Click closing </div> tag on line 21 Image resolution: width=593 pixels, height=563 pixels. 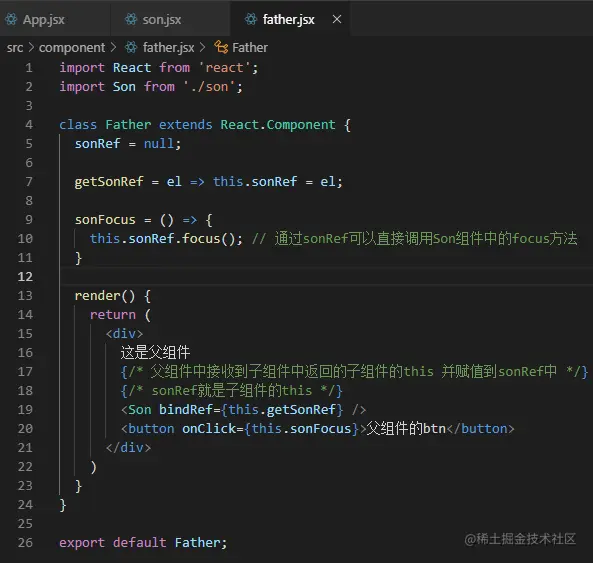[x=128, y=448]
